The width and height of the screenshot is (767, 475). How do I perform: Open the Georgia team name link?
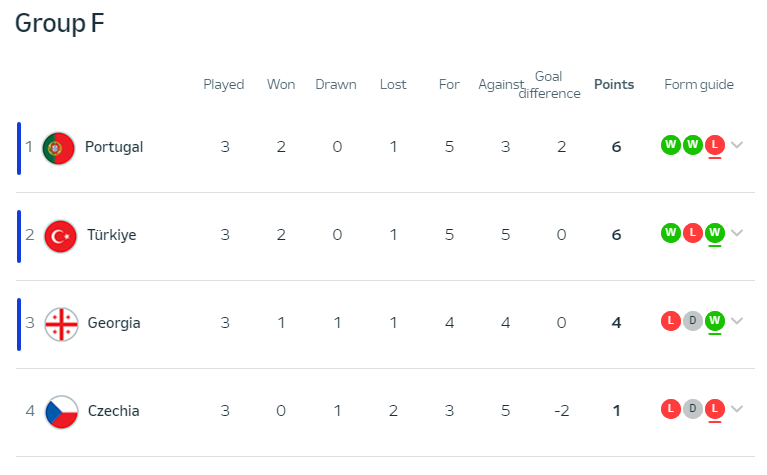point(114,323)
